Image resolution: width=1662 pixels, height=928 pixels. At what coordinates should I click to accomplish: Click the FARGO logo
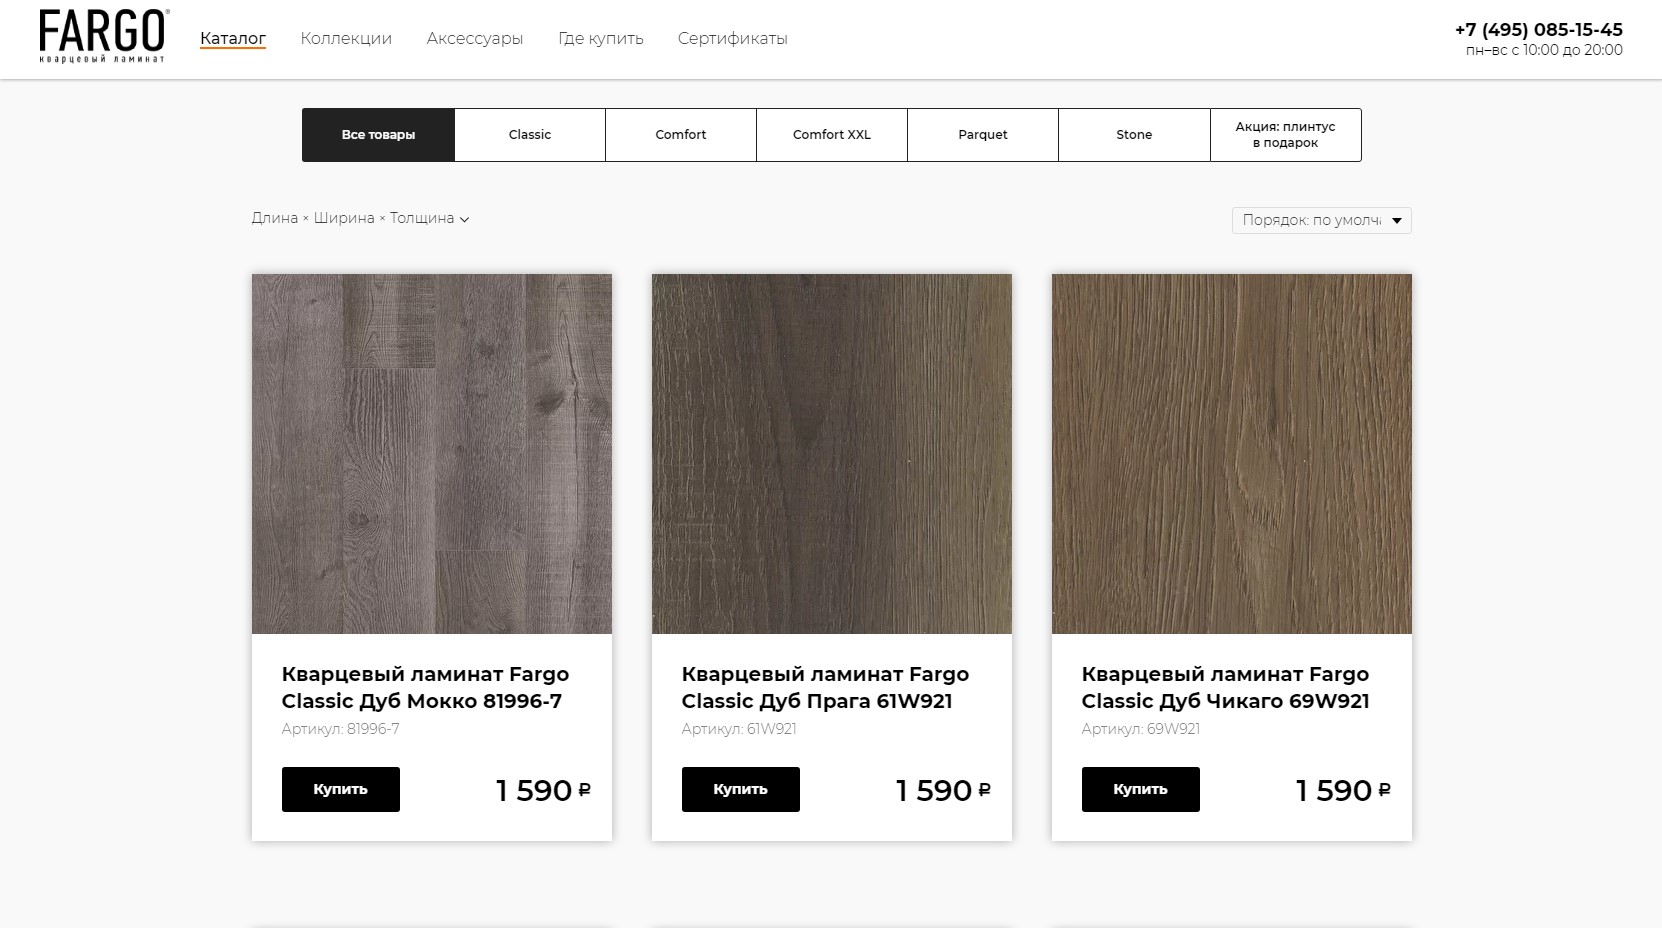104,37
